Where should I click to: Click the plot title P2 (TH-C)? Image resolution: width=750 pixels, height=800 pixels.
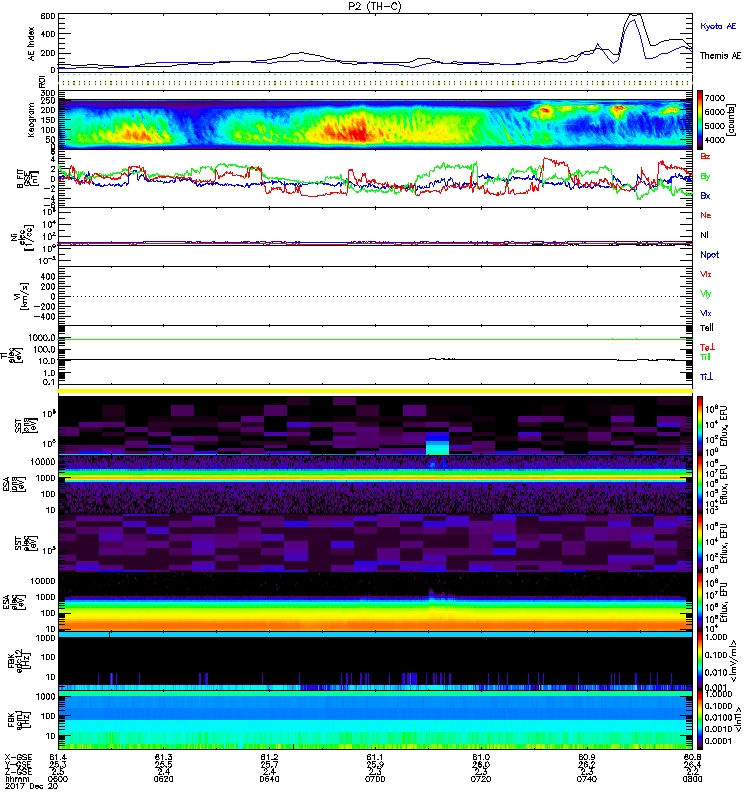click(375, 6)
